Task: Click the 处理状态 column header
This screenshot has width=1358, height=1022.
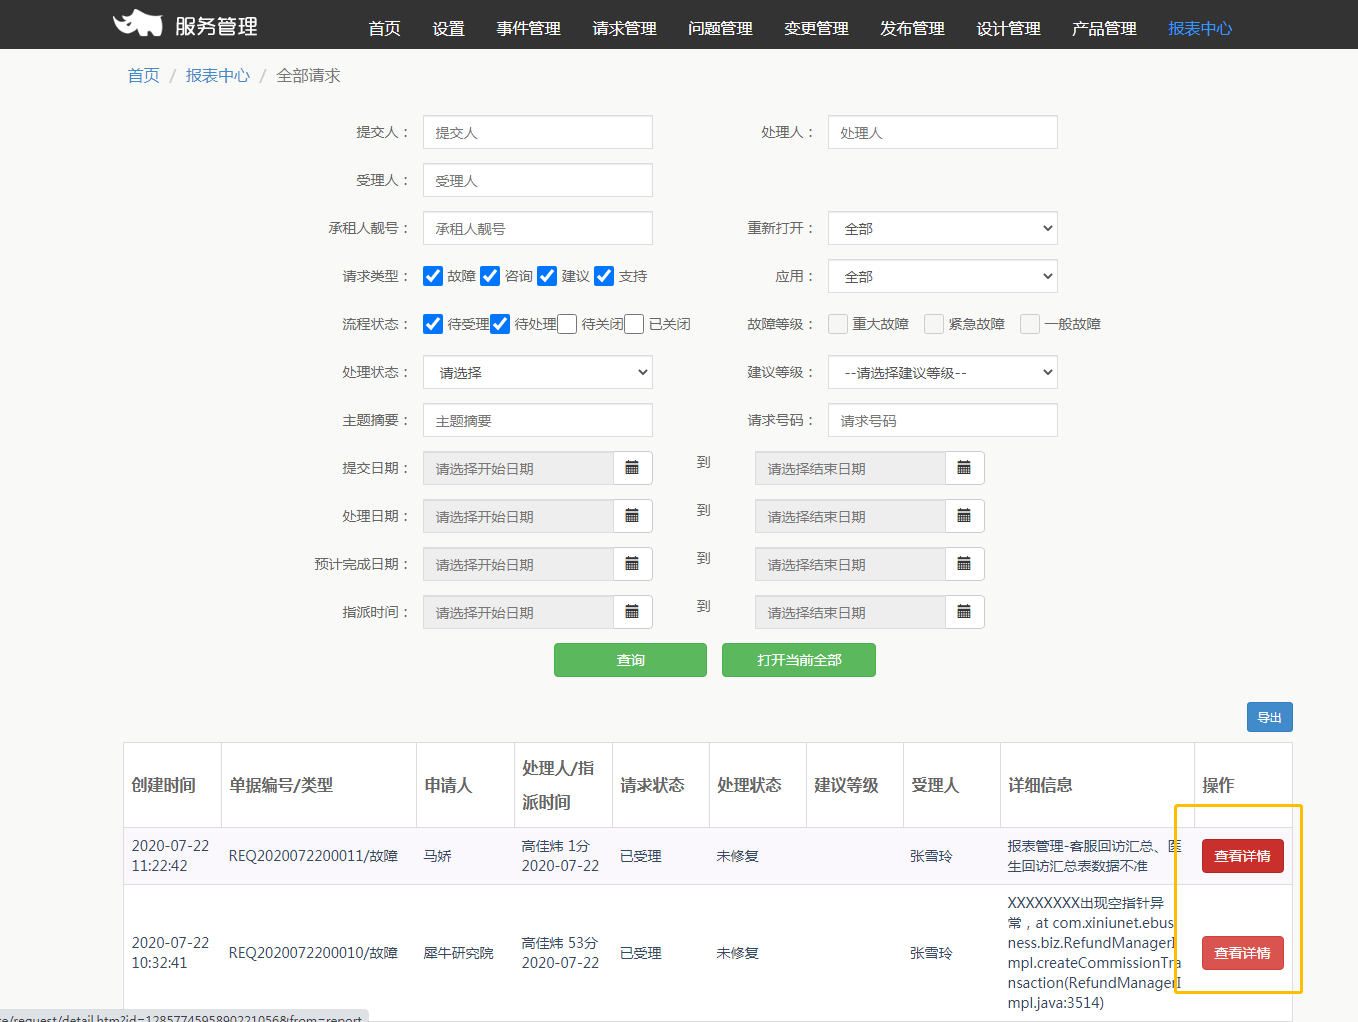Action: tap(749, 785)
